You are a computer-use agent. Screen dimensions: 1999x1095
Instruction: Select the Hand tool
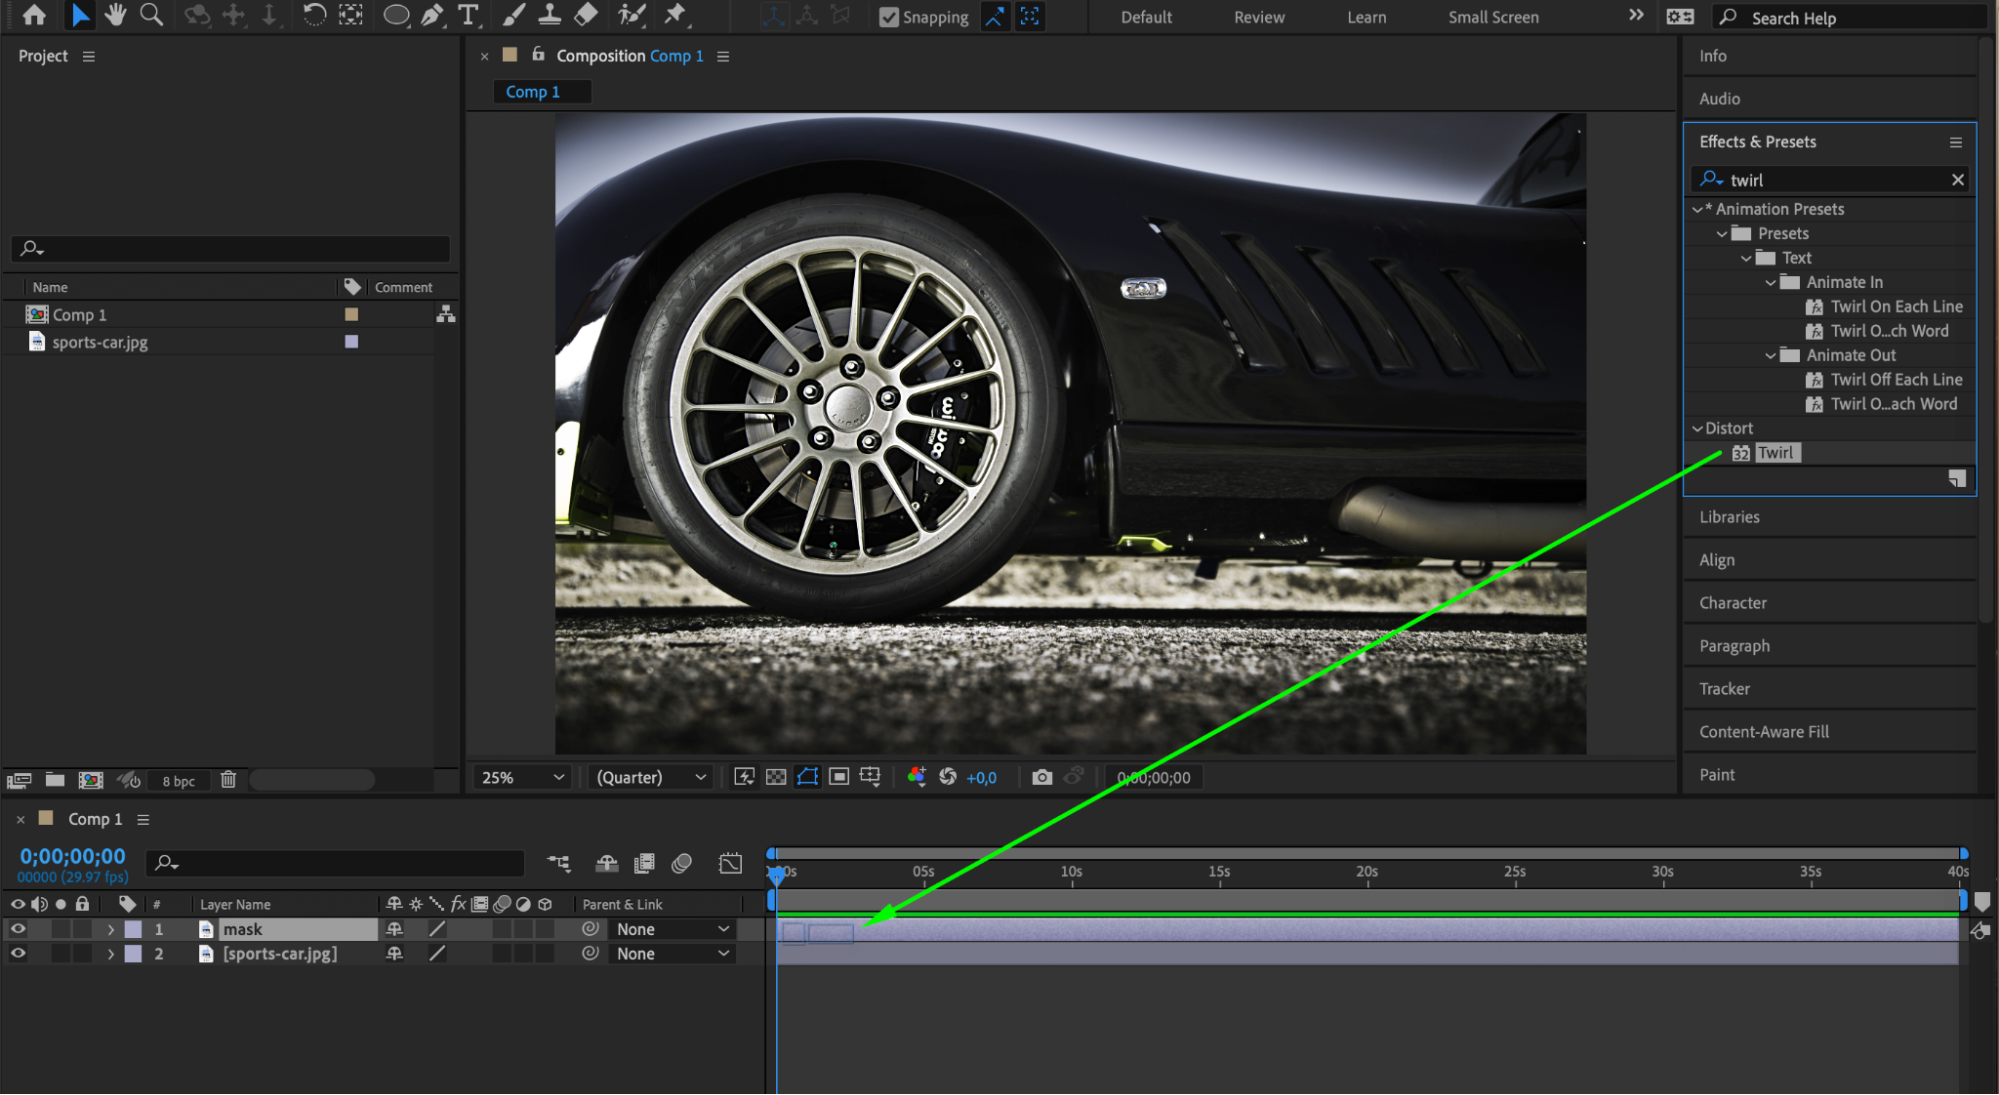pos(116,15)
